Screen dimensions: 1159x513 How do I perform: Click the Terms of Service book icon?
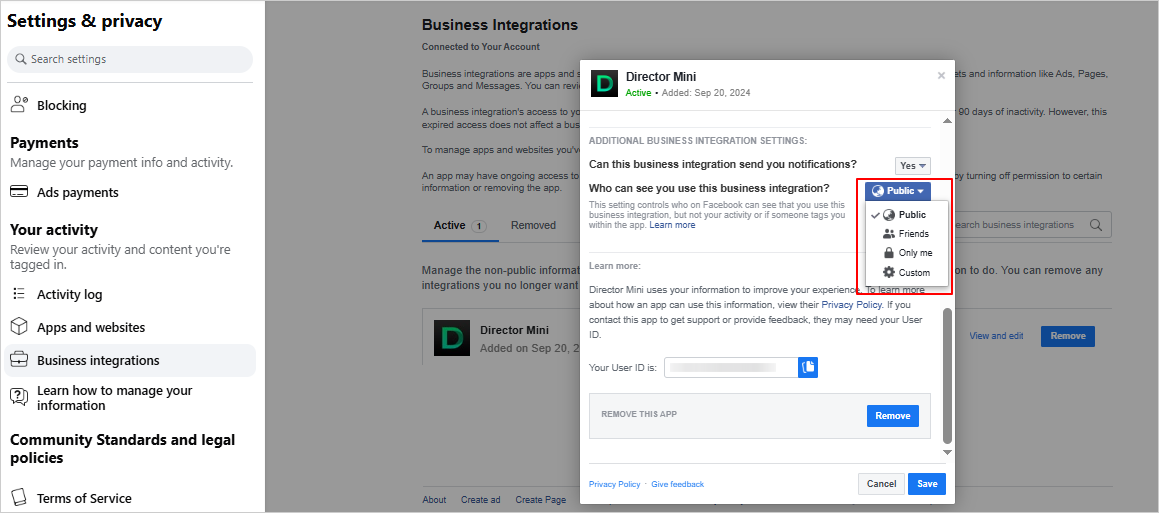tap(19, 498)
